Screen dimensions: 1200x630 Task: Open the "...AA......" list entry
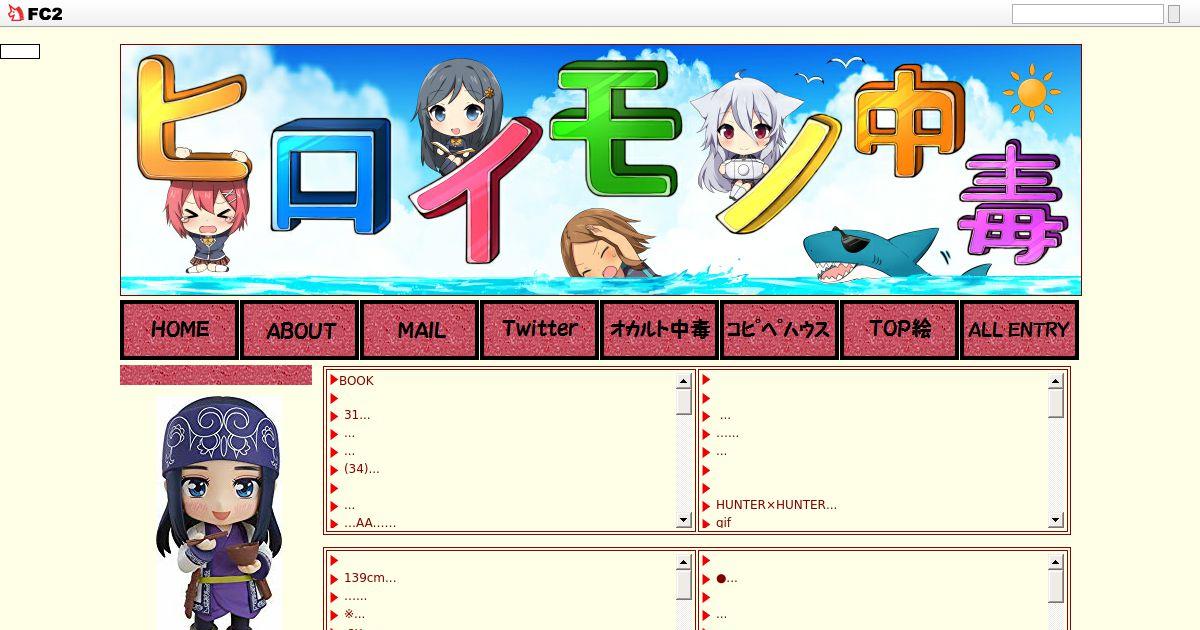(370, 523)
